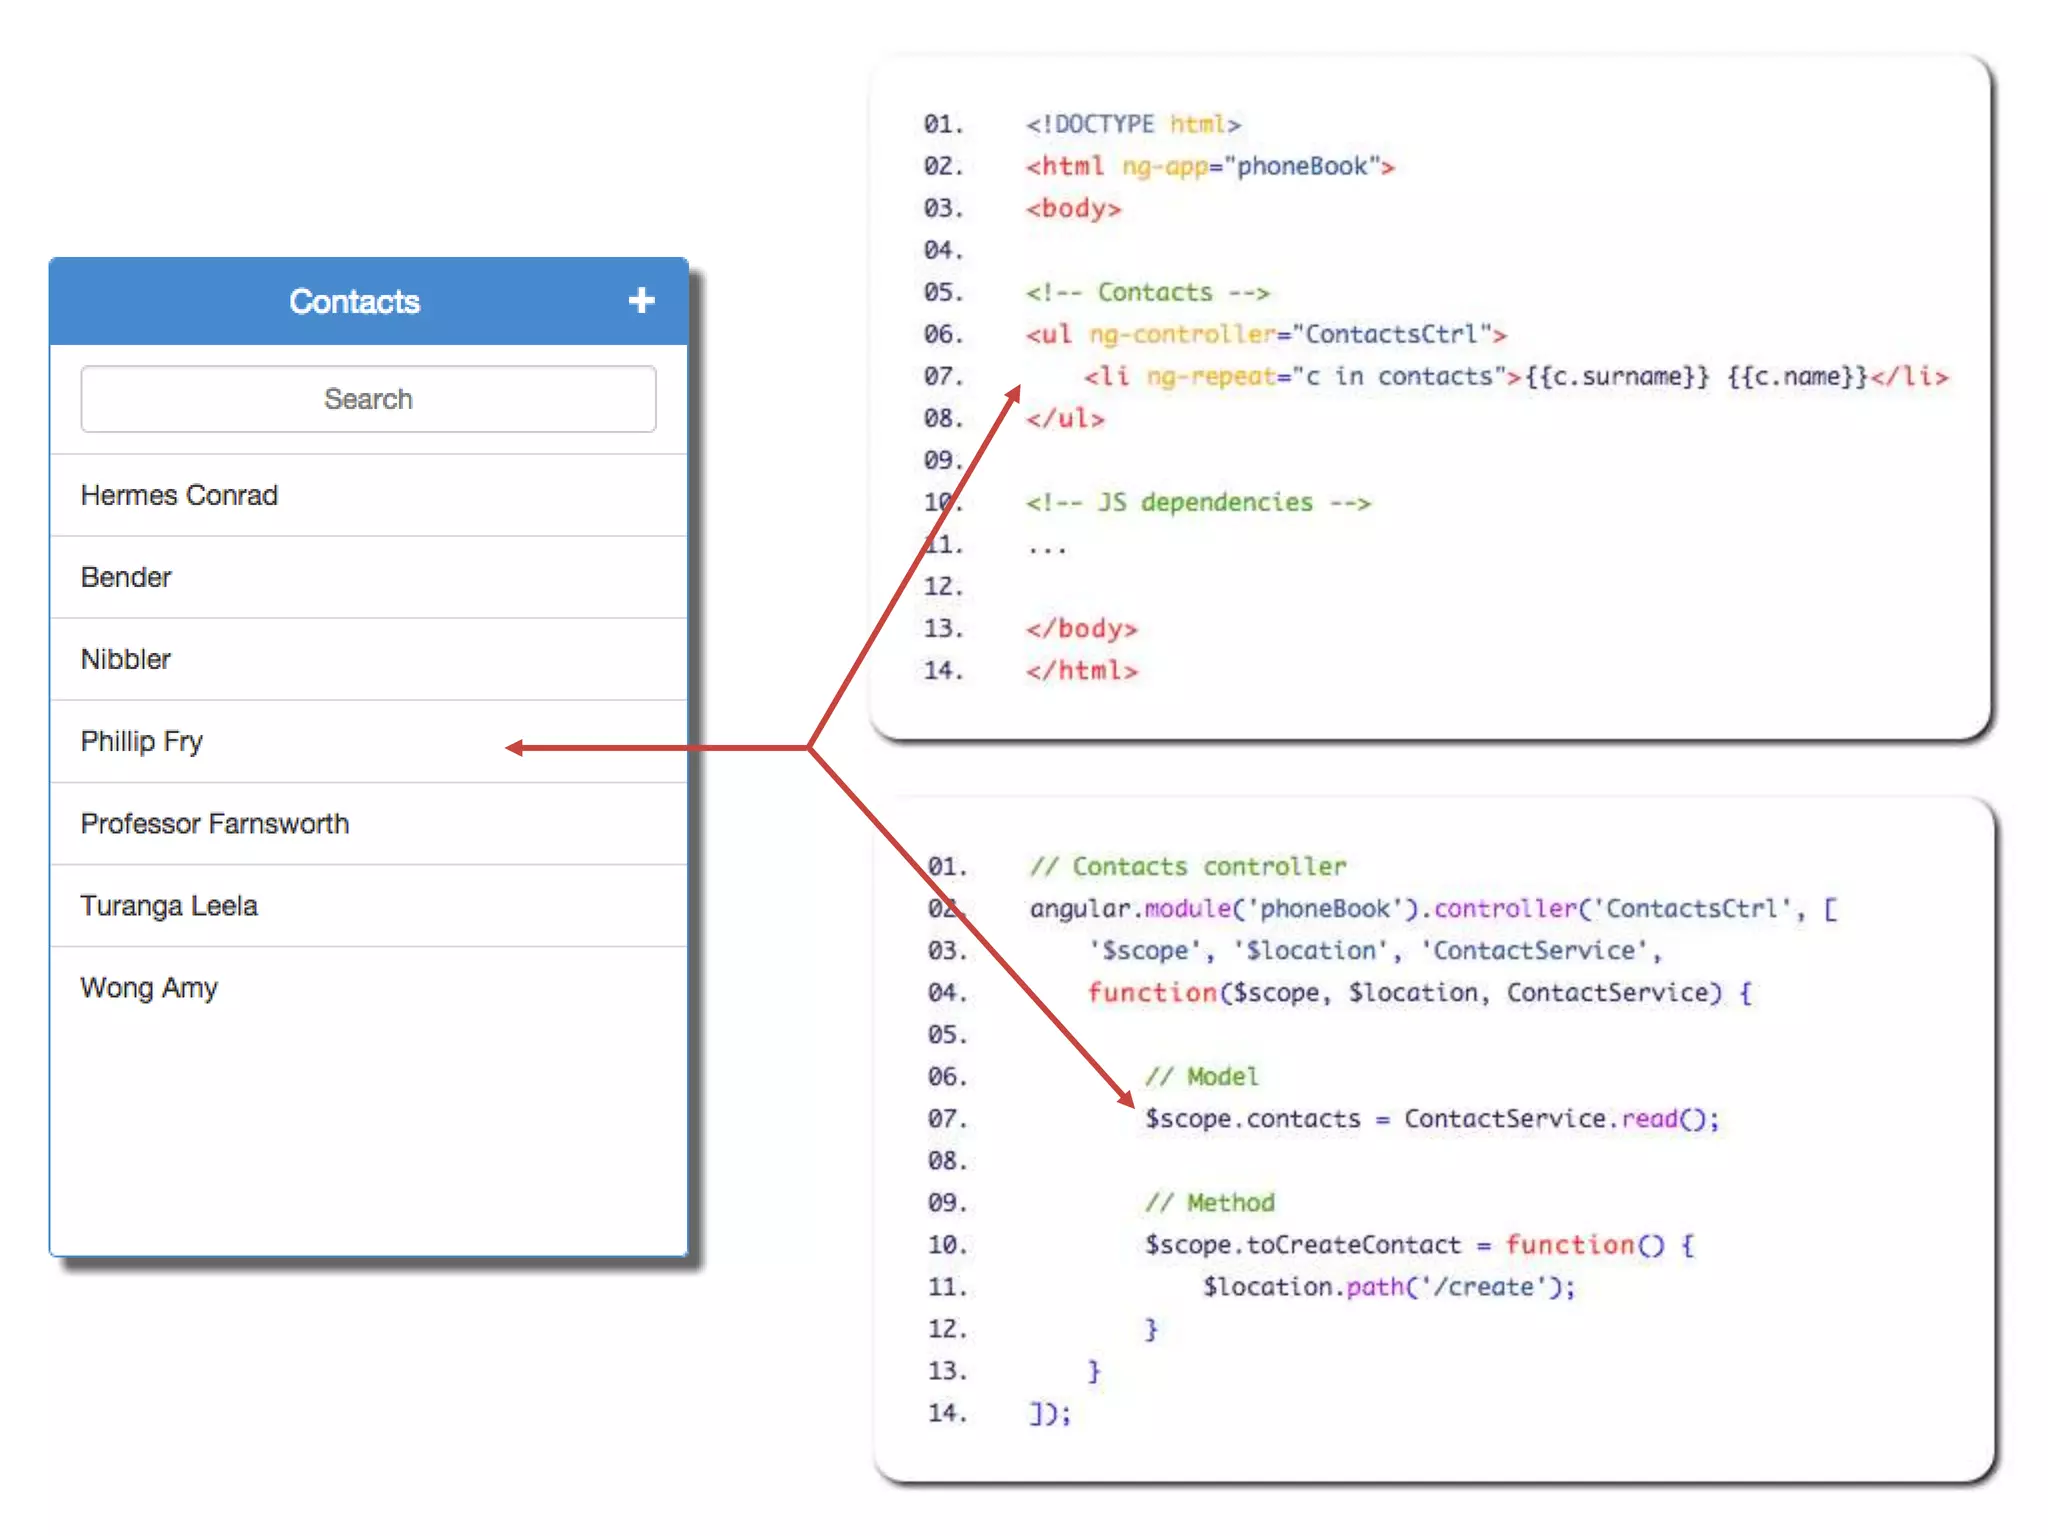Select Nibbler in the contacts list

126,659
